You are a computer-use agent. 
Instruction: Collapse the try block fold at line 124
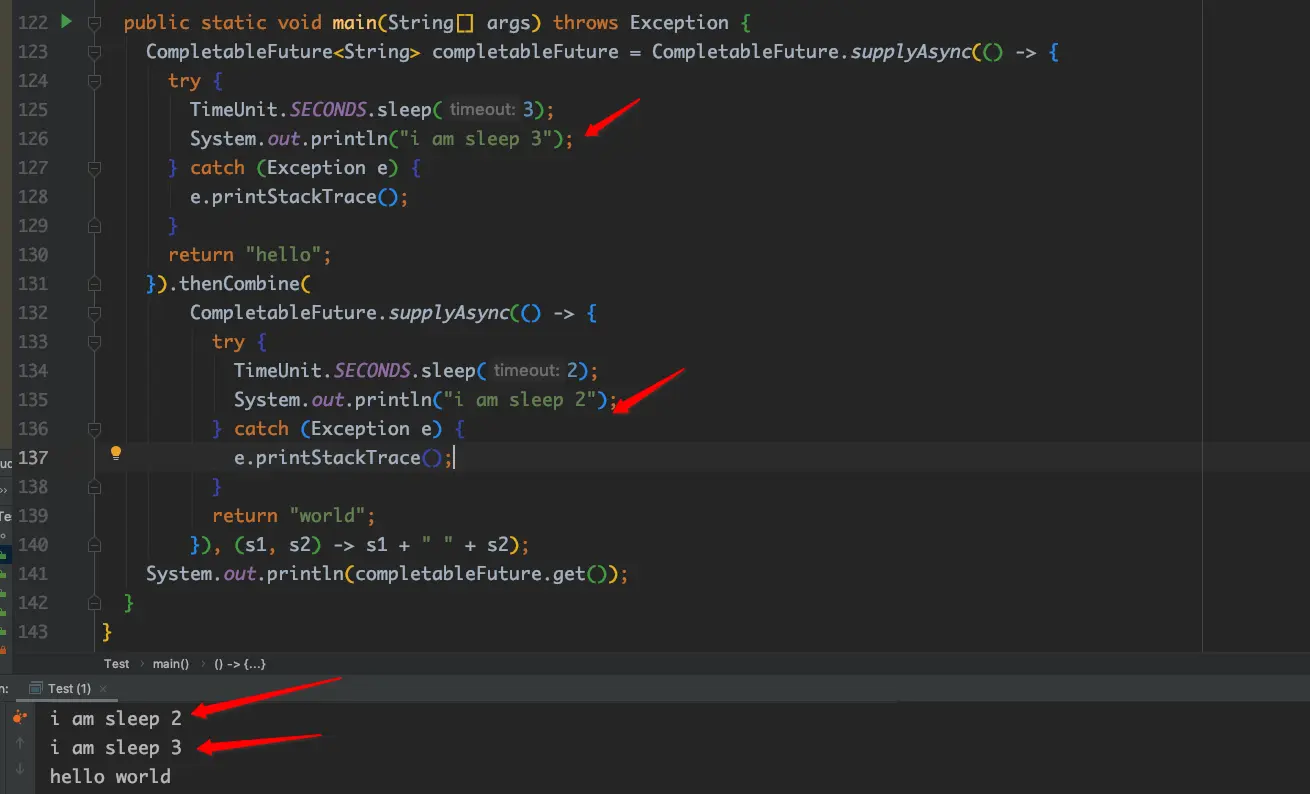point(94,80)
